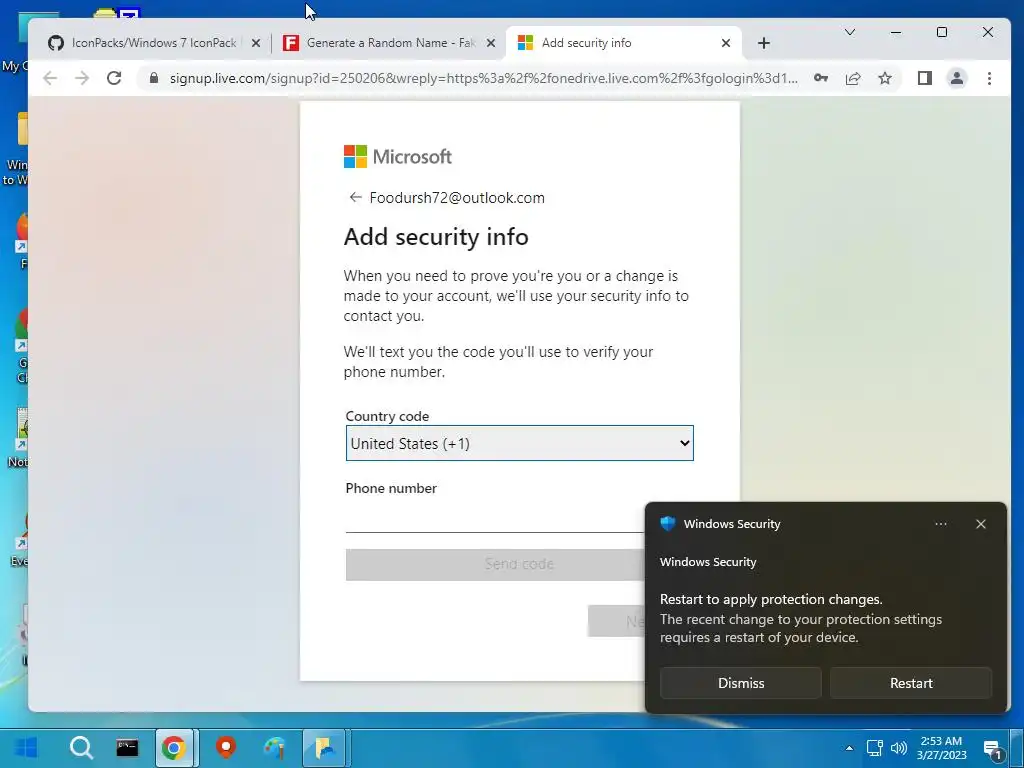1024x768 pixels.
Task: Click the Send code button
Action: click(x=494, y=564)
